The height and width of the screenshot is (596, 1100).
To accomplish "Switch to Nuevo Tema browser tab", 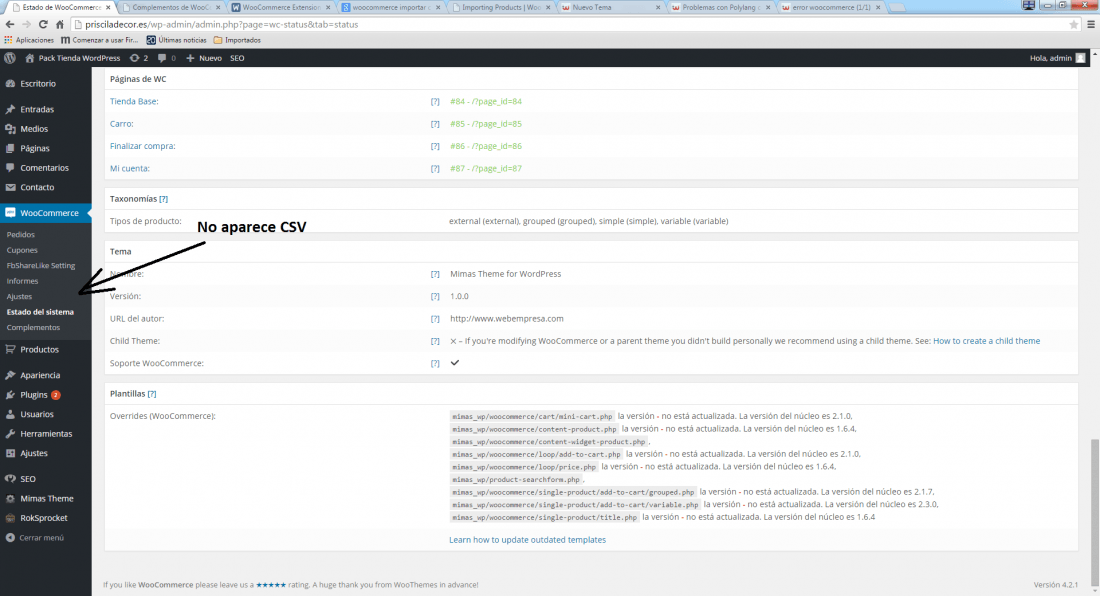I will [611, 8].
